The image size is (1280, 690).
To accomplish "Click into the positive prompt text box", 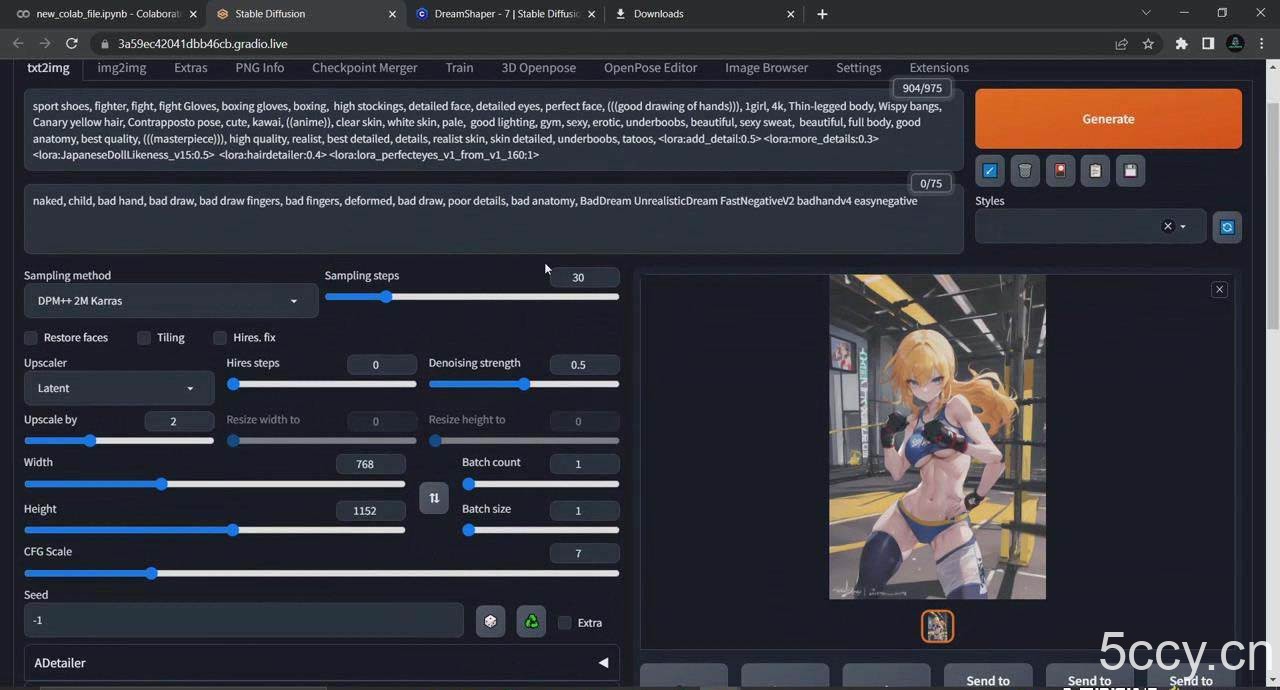I will point(494,130).
